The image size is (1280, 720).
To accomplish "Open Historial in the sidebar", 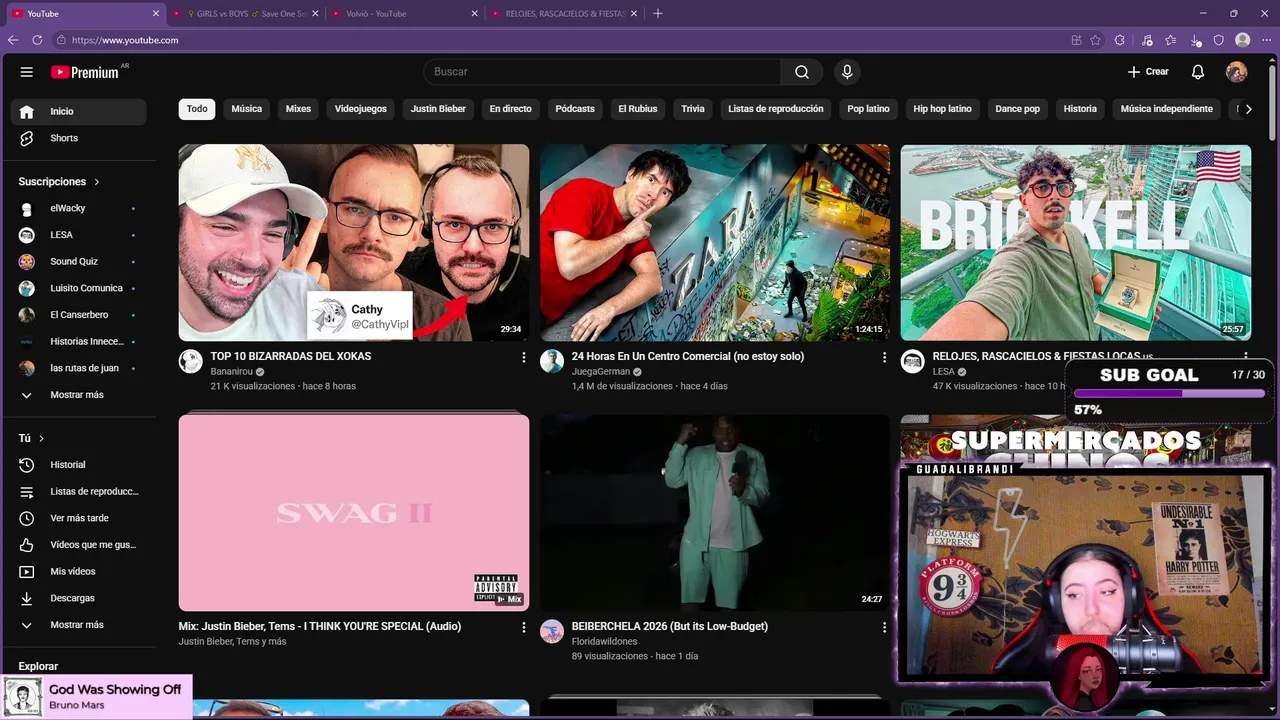I will 78,465.
